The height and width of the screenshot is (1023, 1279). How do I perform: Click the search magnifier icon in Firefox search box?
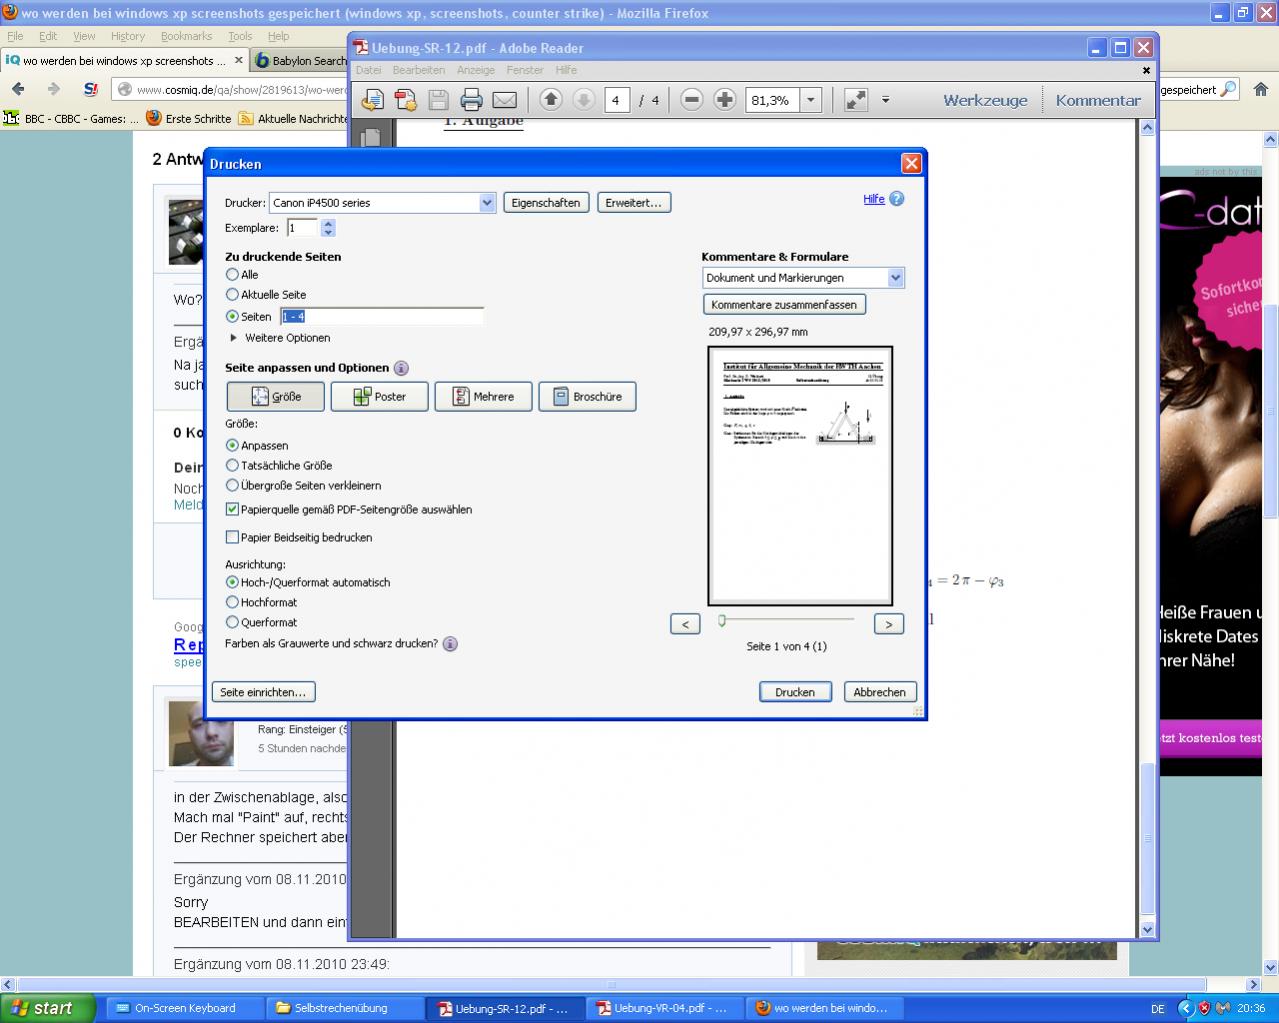click(x=1229, y=89)
